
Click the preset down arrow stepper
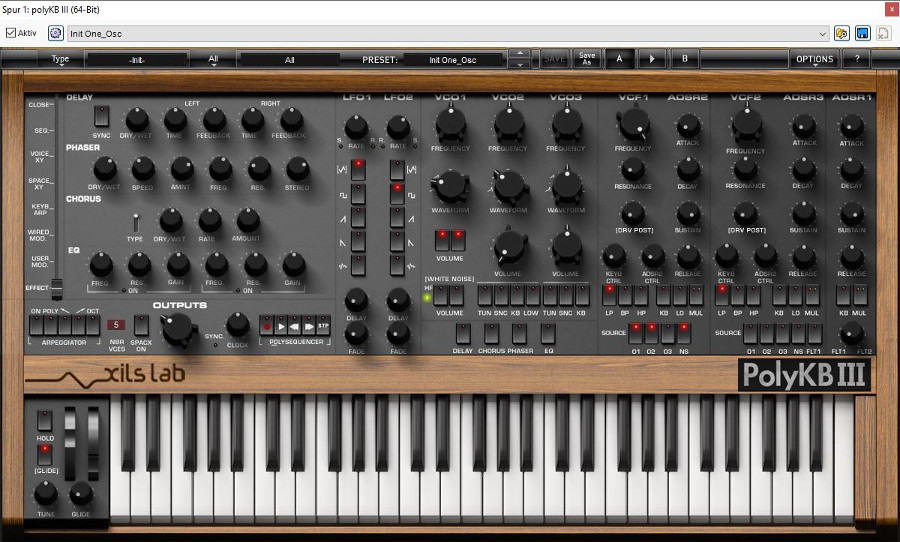[519, 64]
